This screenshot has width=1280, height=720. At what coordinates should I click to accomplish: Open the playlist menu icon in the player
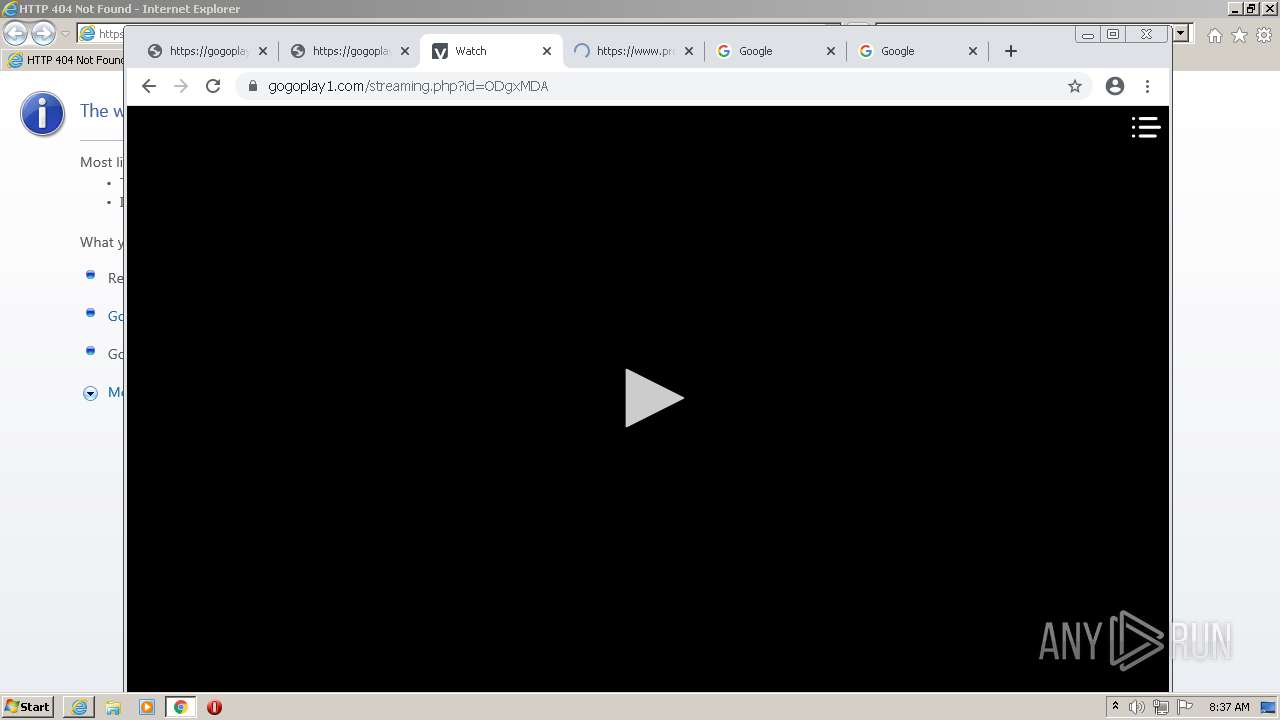(1146, 127)
